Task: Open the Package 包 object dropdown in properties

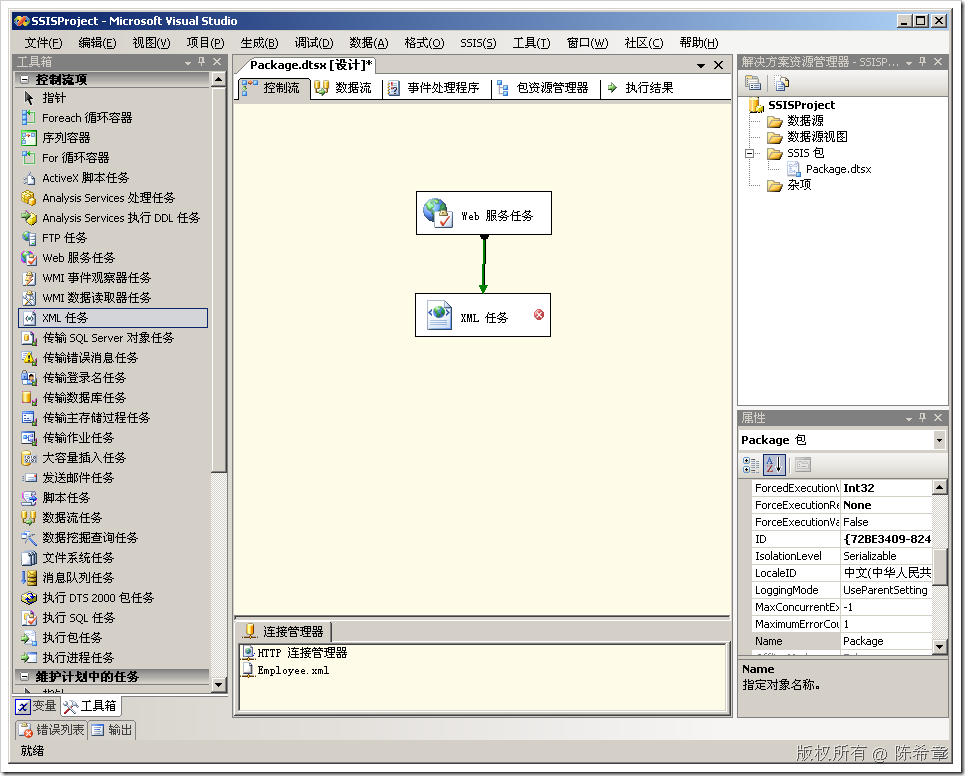Action: coord(939,440)
